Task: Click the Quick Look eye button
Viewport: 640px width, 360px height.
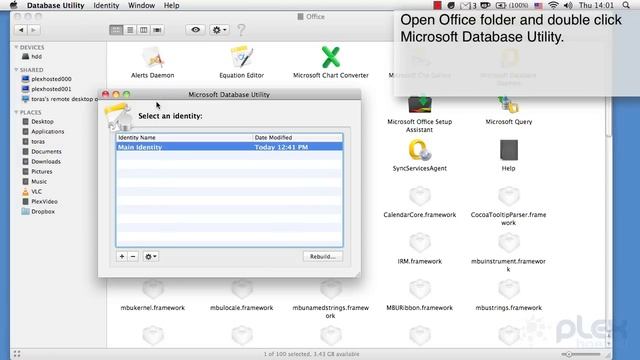Action: (x=196, y=30)
